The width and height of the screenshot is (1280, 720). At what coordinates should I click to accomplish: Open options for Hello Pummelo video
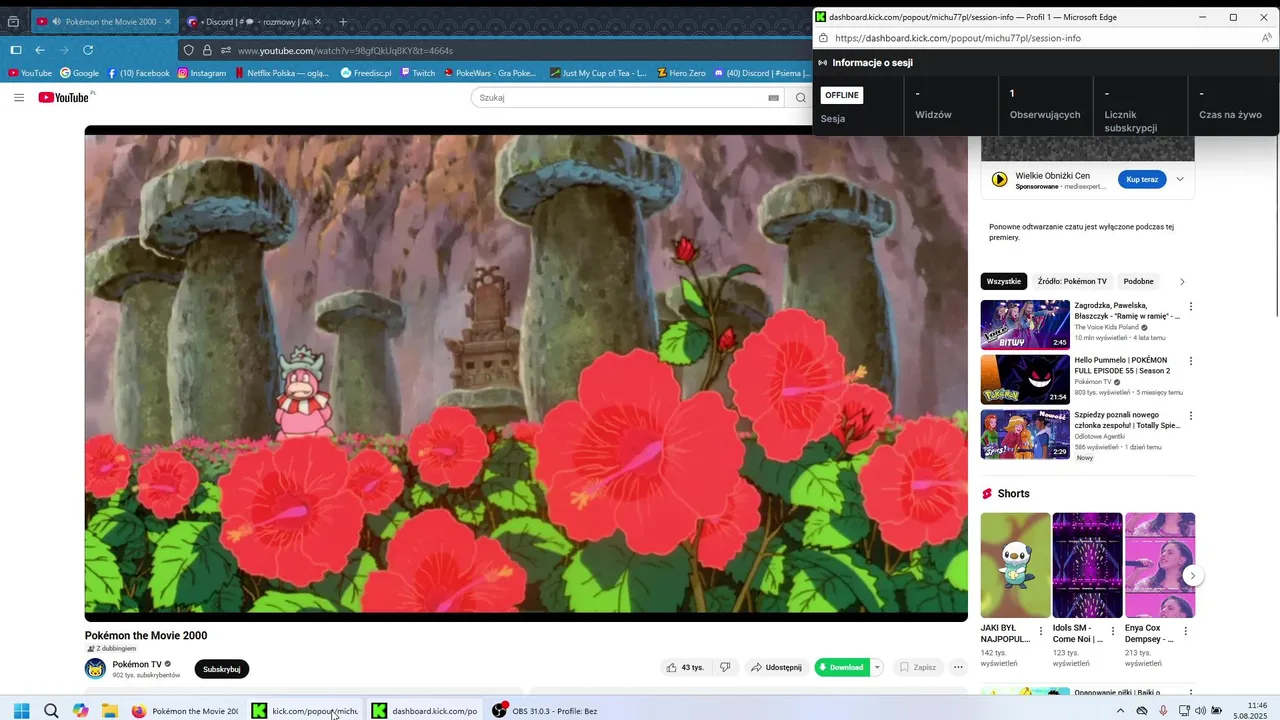(1190, 361)
